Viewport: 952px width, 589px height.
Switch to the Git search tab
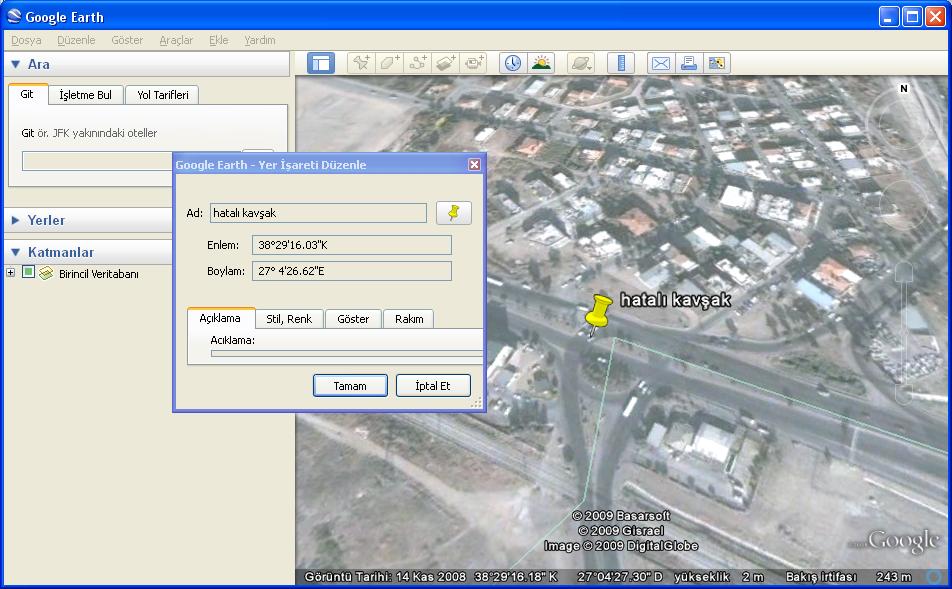(27, 94)
